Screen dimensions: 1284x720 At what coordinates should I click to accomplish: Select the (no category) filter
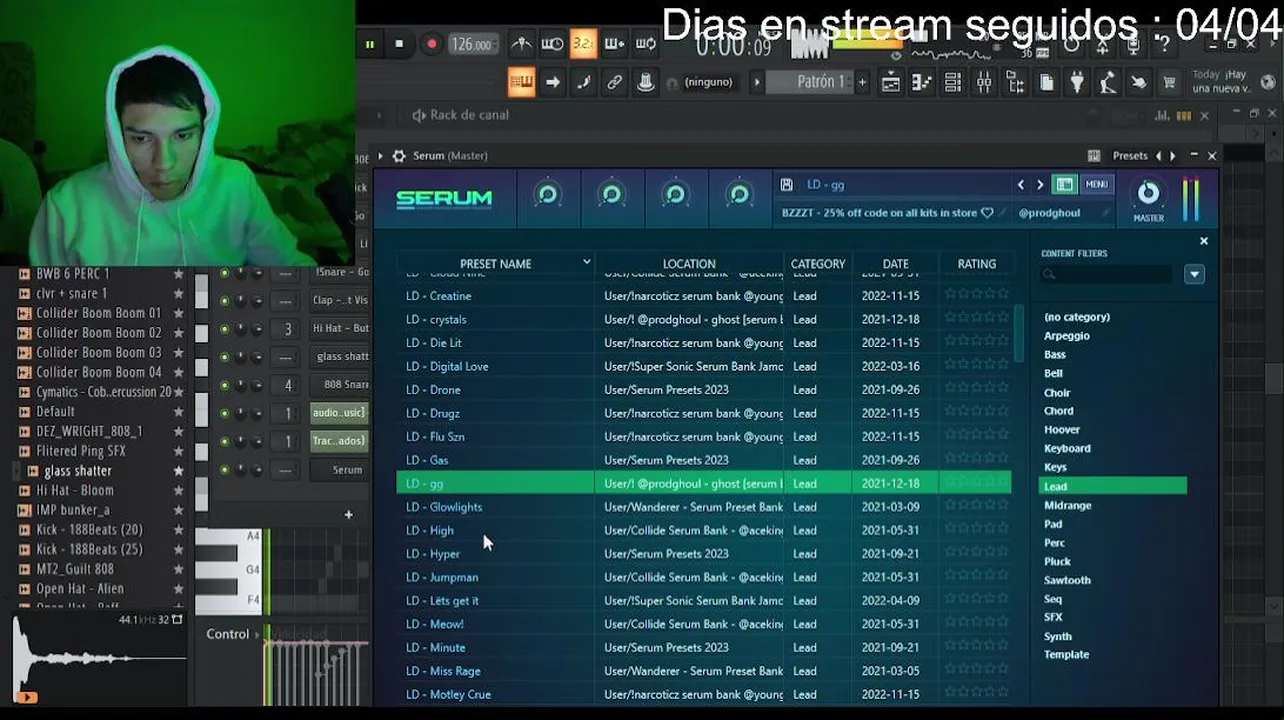tap(1077, 317)
